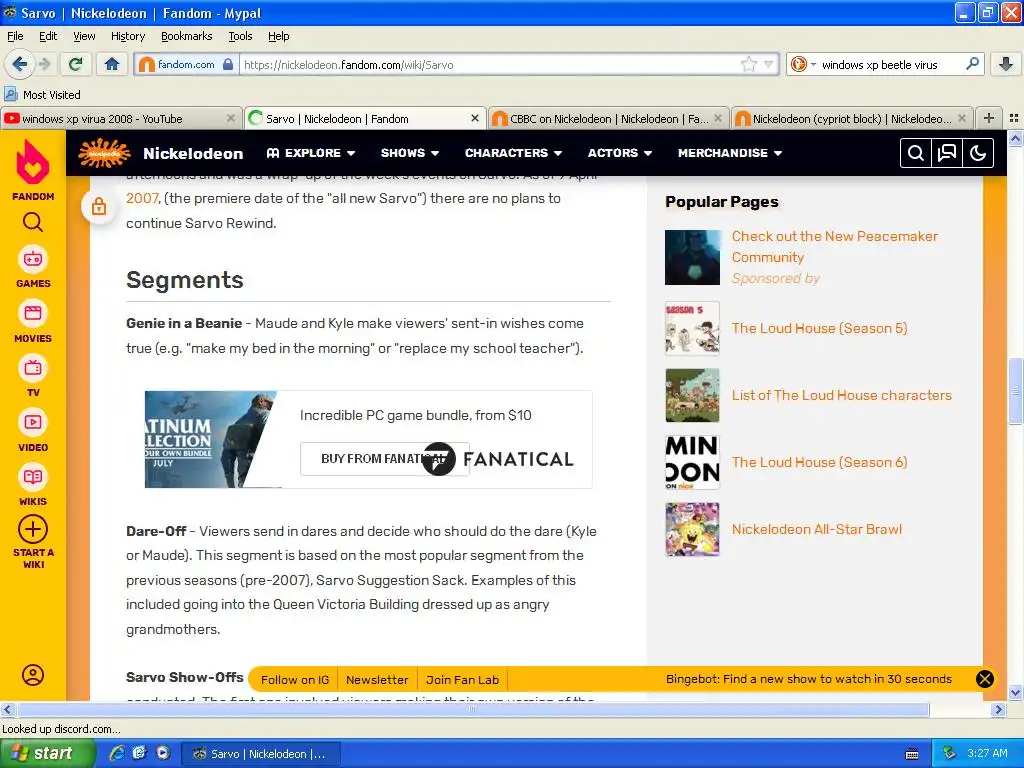Close the Bingebot notification bar
The height and width of the screenshot is (768, 1024).
(985, 679)
